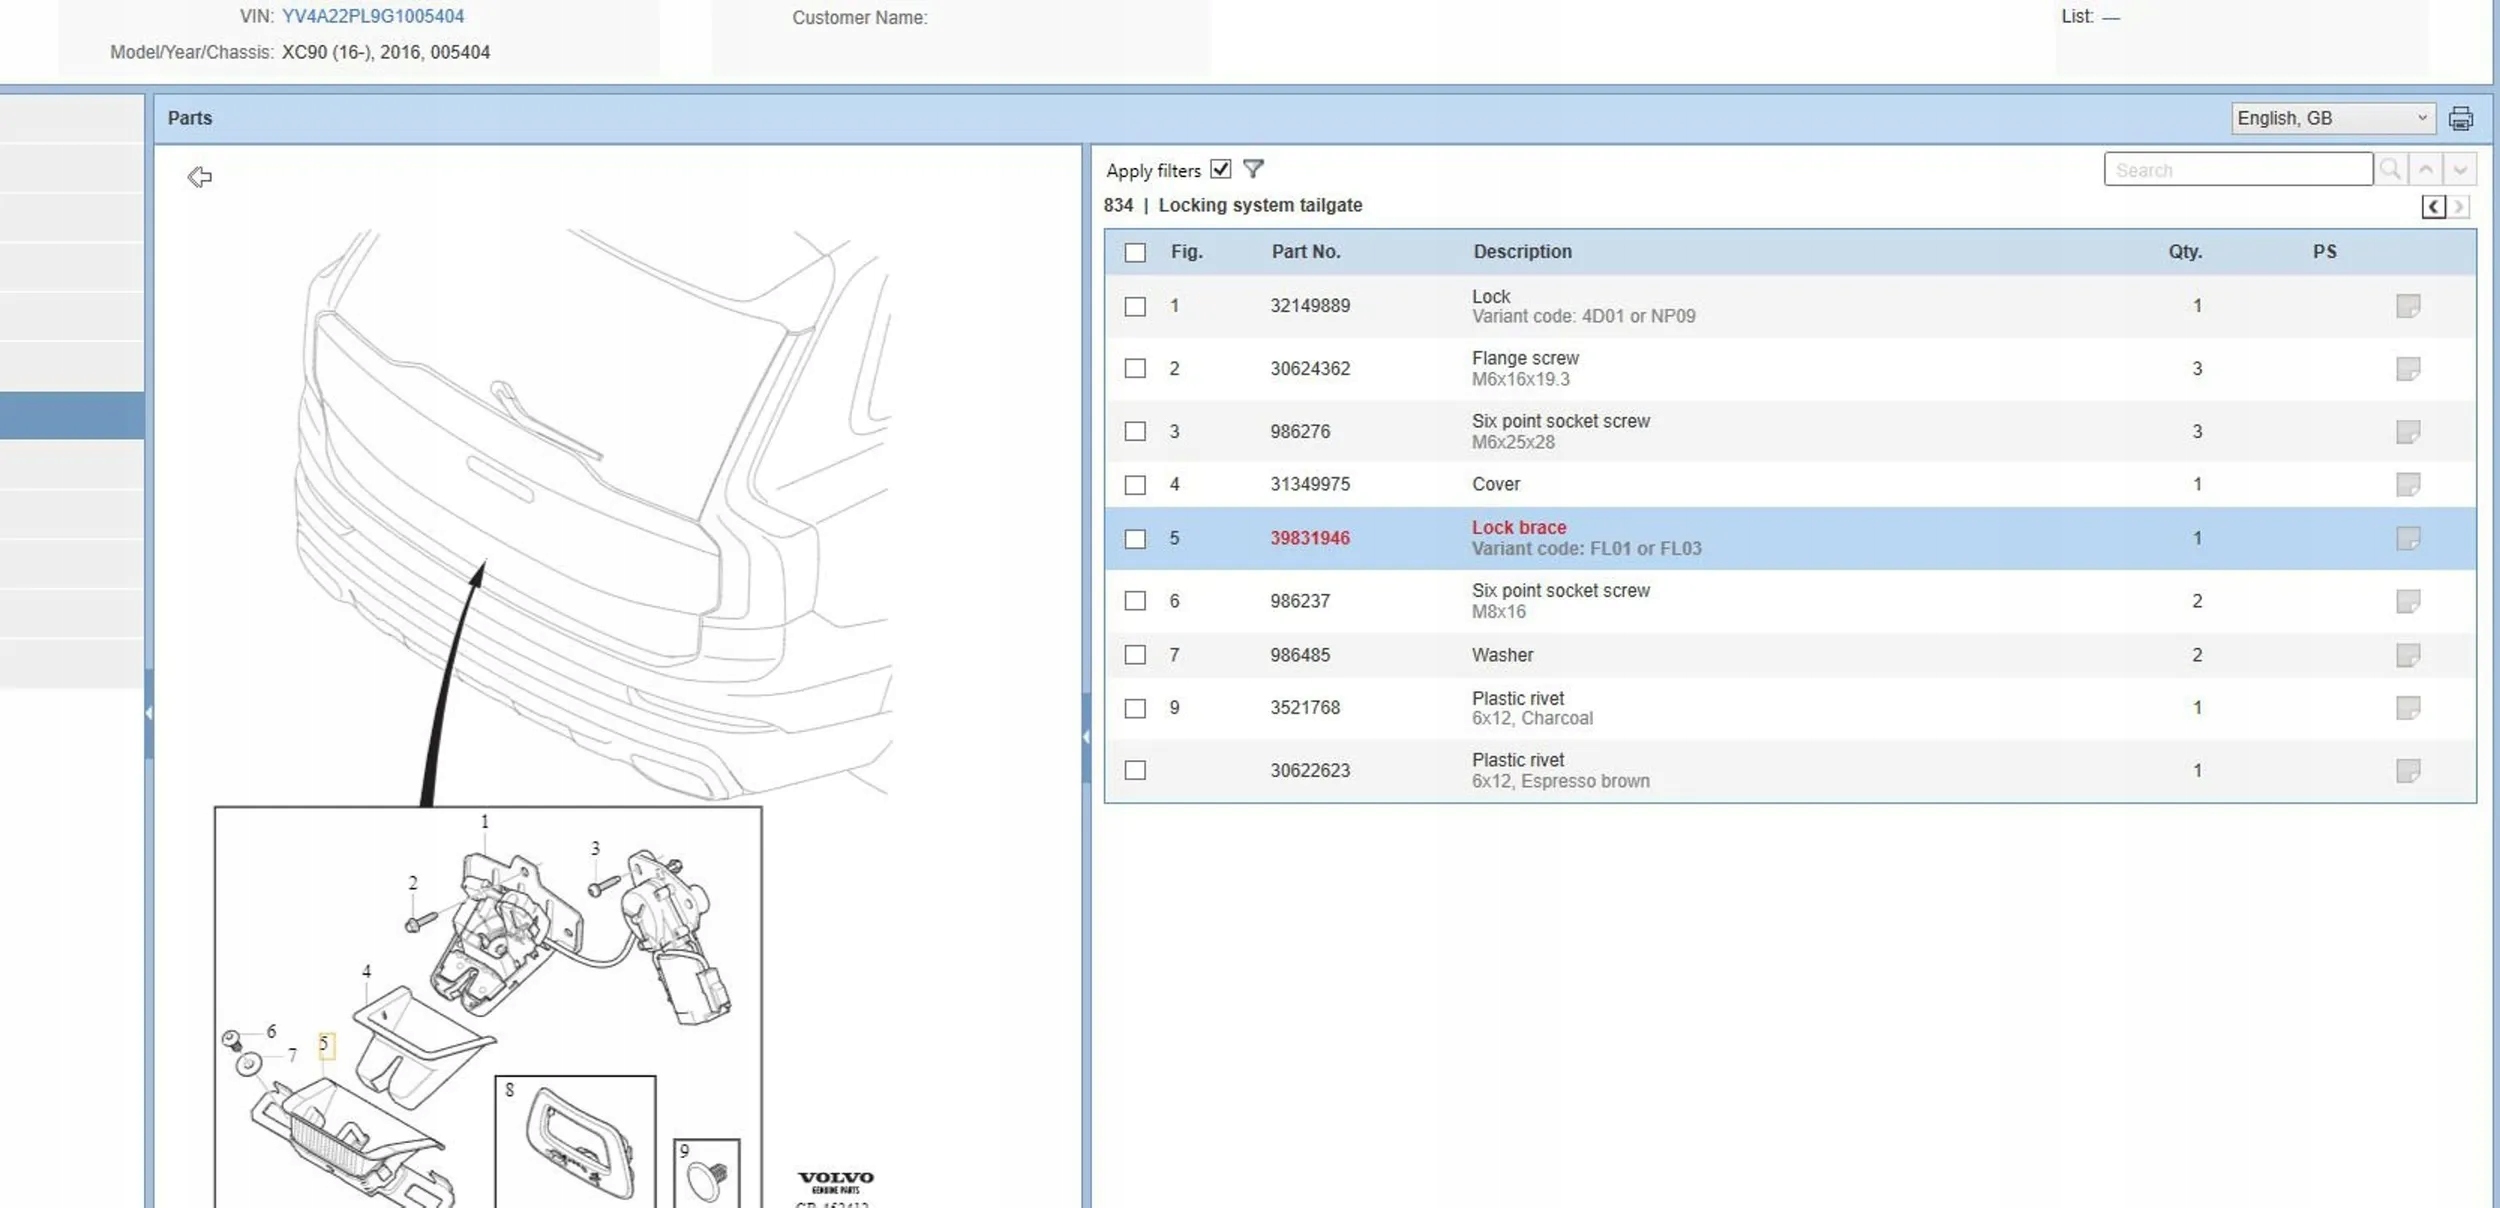The image size is (2500, 1208).
Task: Open the VIN YV4A22PL9G1005404 link
Action: [372, 17]
